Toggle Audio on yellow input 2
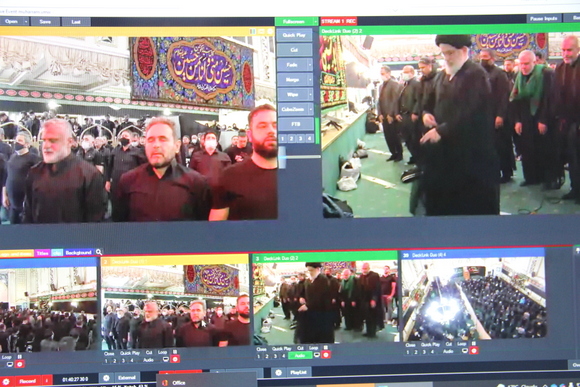 click(x=148, y=360)
